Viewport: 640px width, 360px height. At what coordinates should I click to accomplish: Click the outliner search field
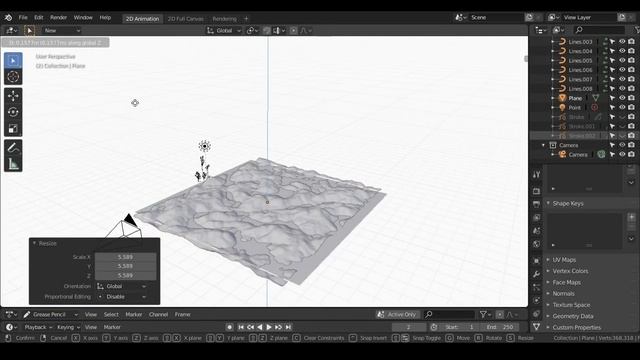(599, 30)
